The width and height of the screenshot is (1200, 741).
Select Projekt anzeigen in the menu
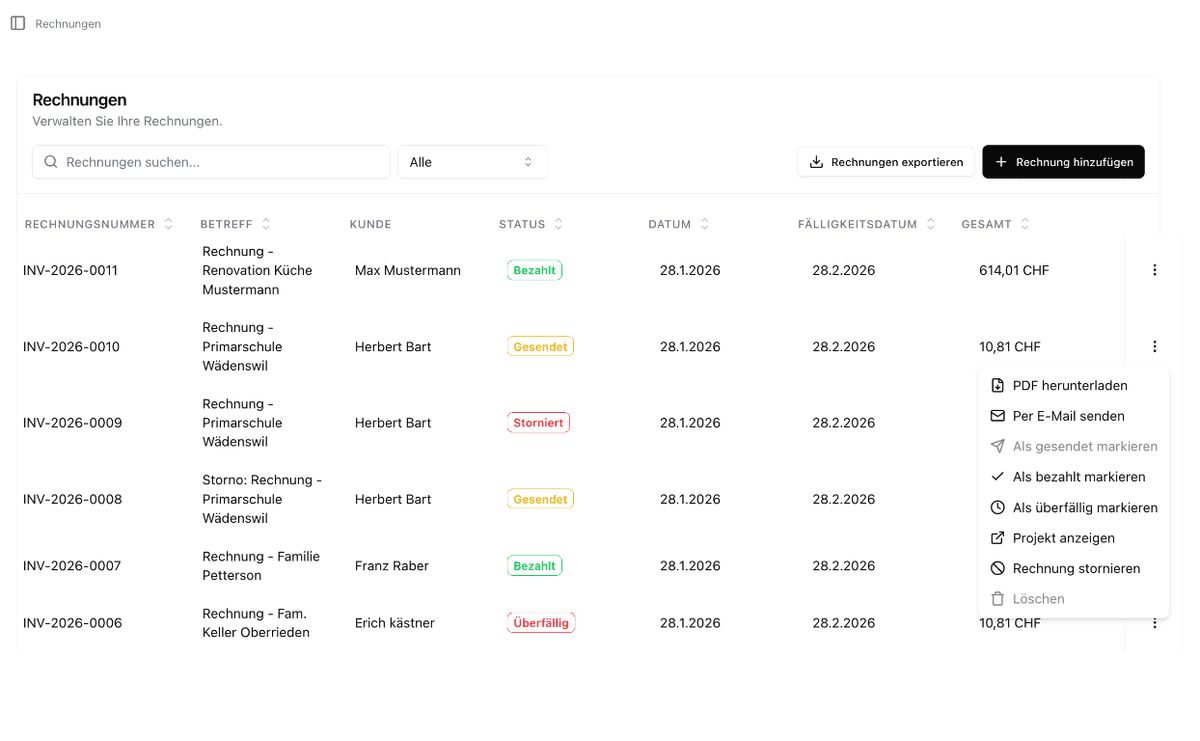point(1063,538)
